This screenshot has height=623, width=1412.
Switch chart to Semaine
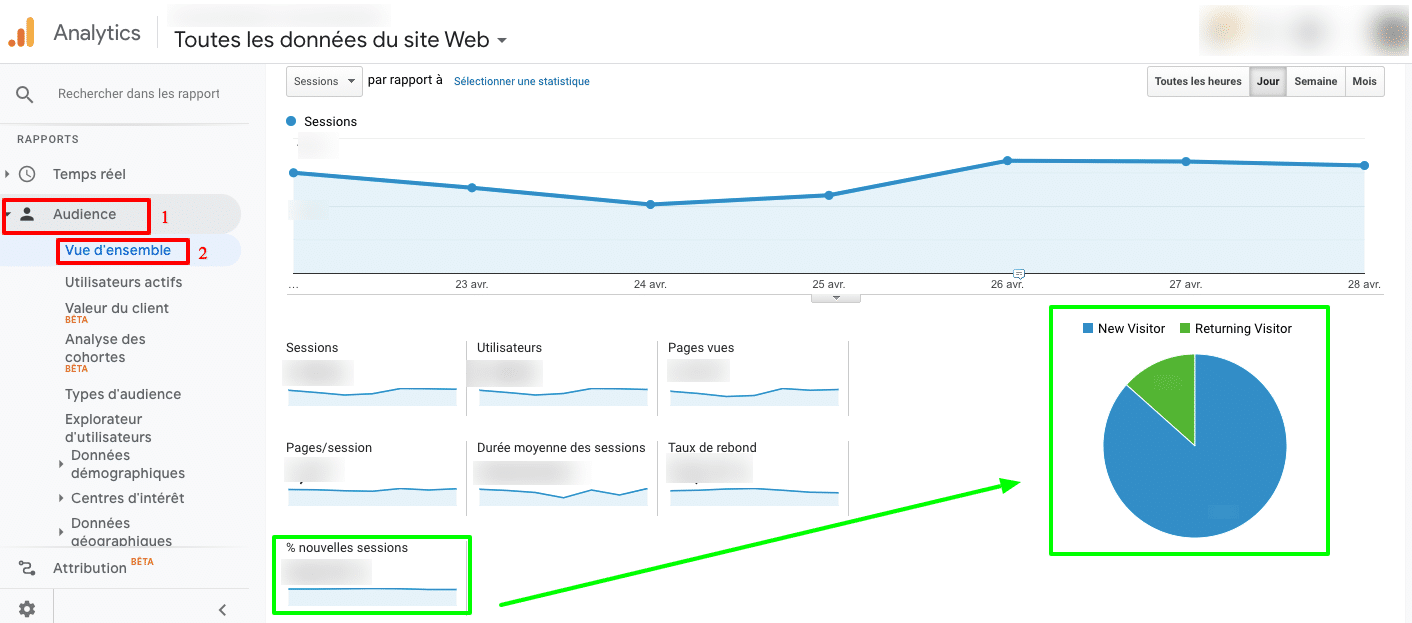tap(1315, 82)
